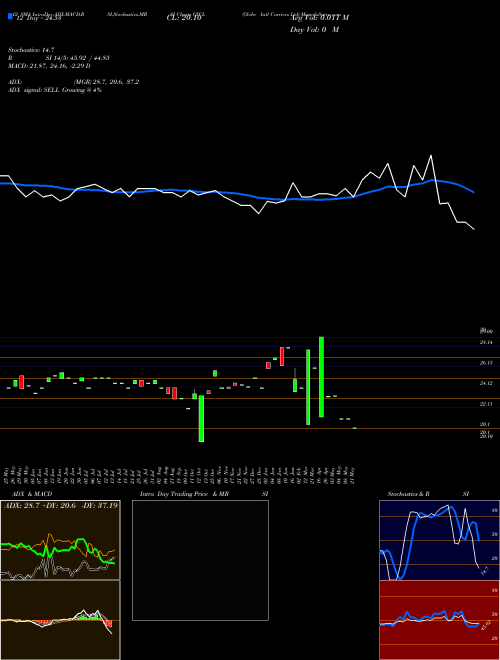Click the empty Intra Day Trading Price panel
Image resolution: width=500 pixels, height=660 pixels.
200,560
